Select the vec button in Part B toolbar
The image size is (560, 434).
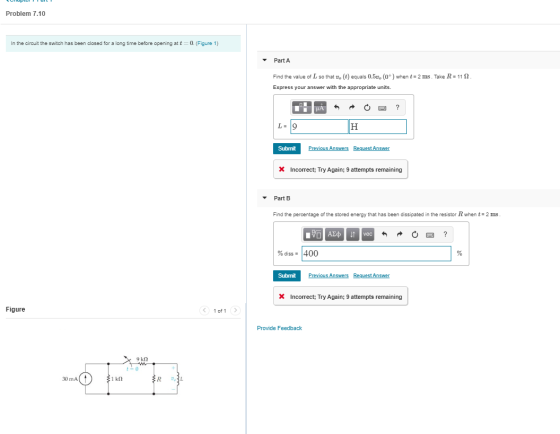pyautogui.click(x=368, y=234)
